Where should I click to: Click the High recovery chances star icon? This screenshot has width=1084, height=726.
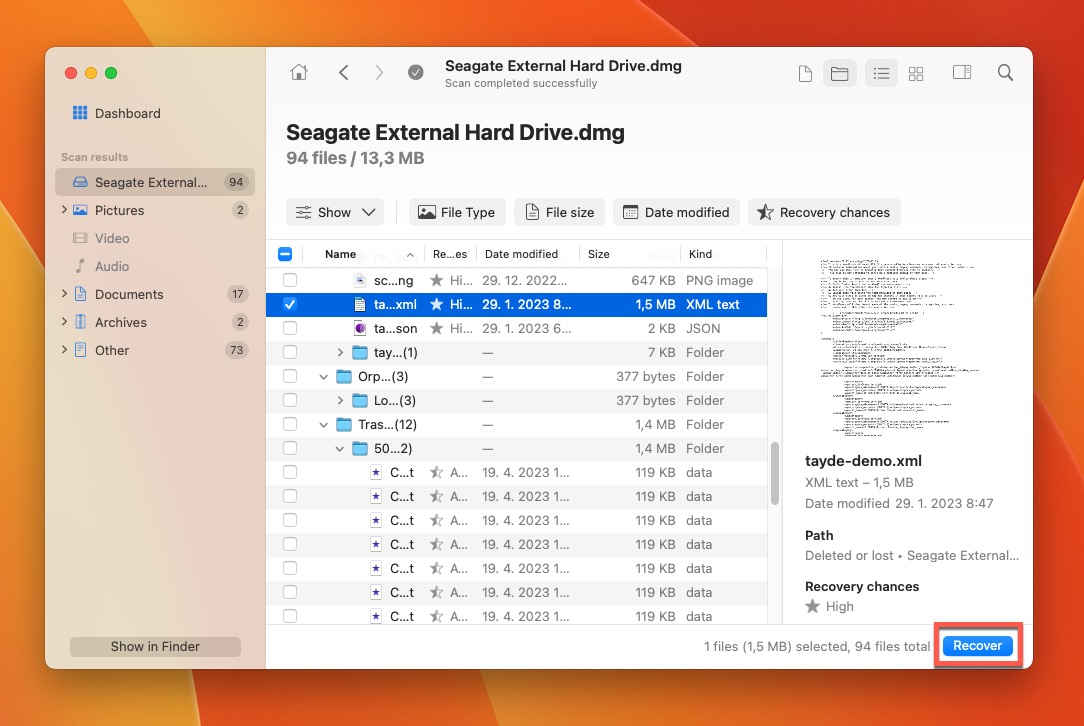813,606
